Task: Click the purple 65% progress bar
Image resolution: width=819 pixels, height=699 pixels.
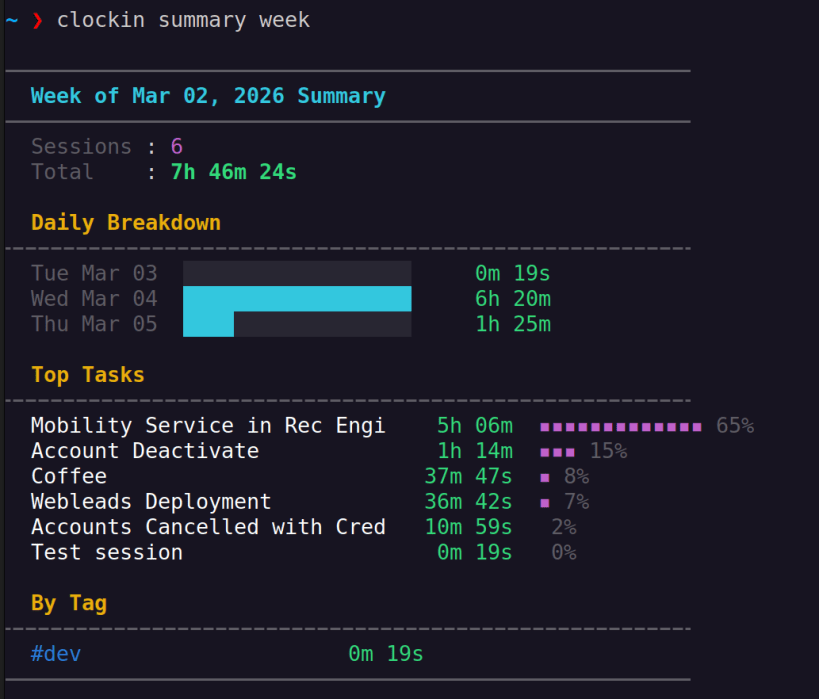Action: coord(621,427)
